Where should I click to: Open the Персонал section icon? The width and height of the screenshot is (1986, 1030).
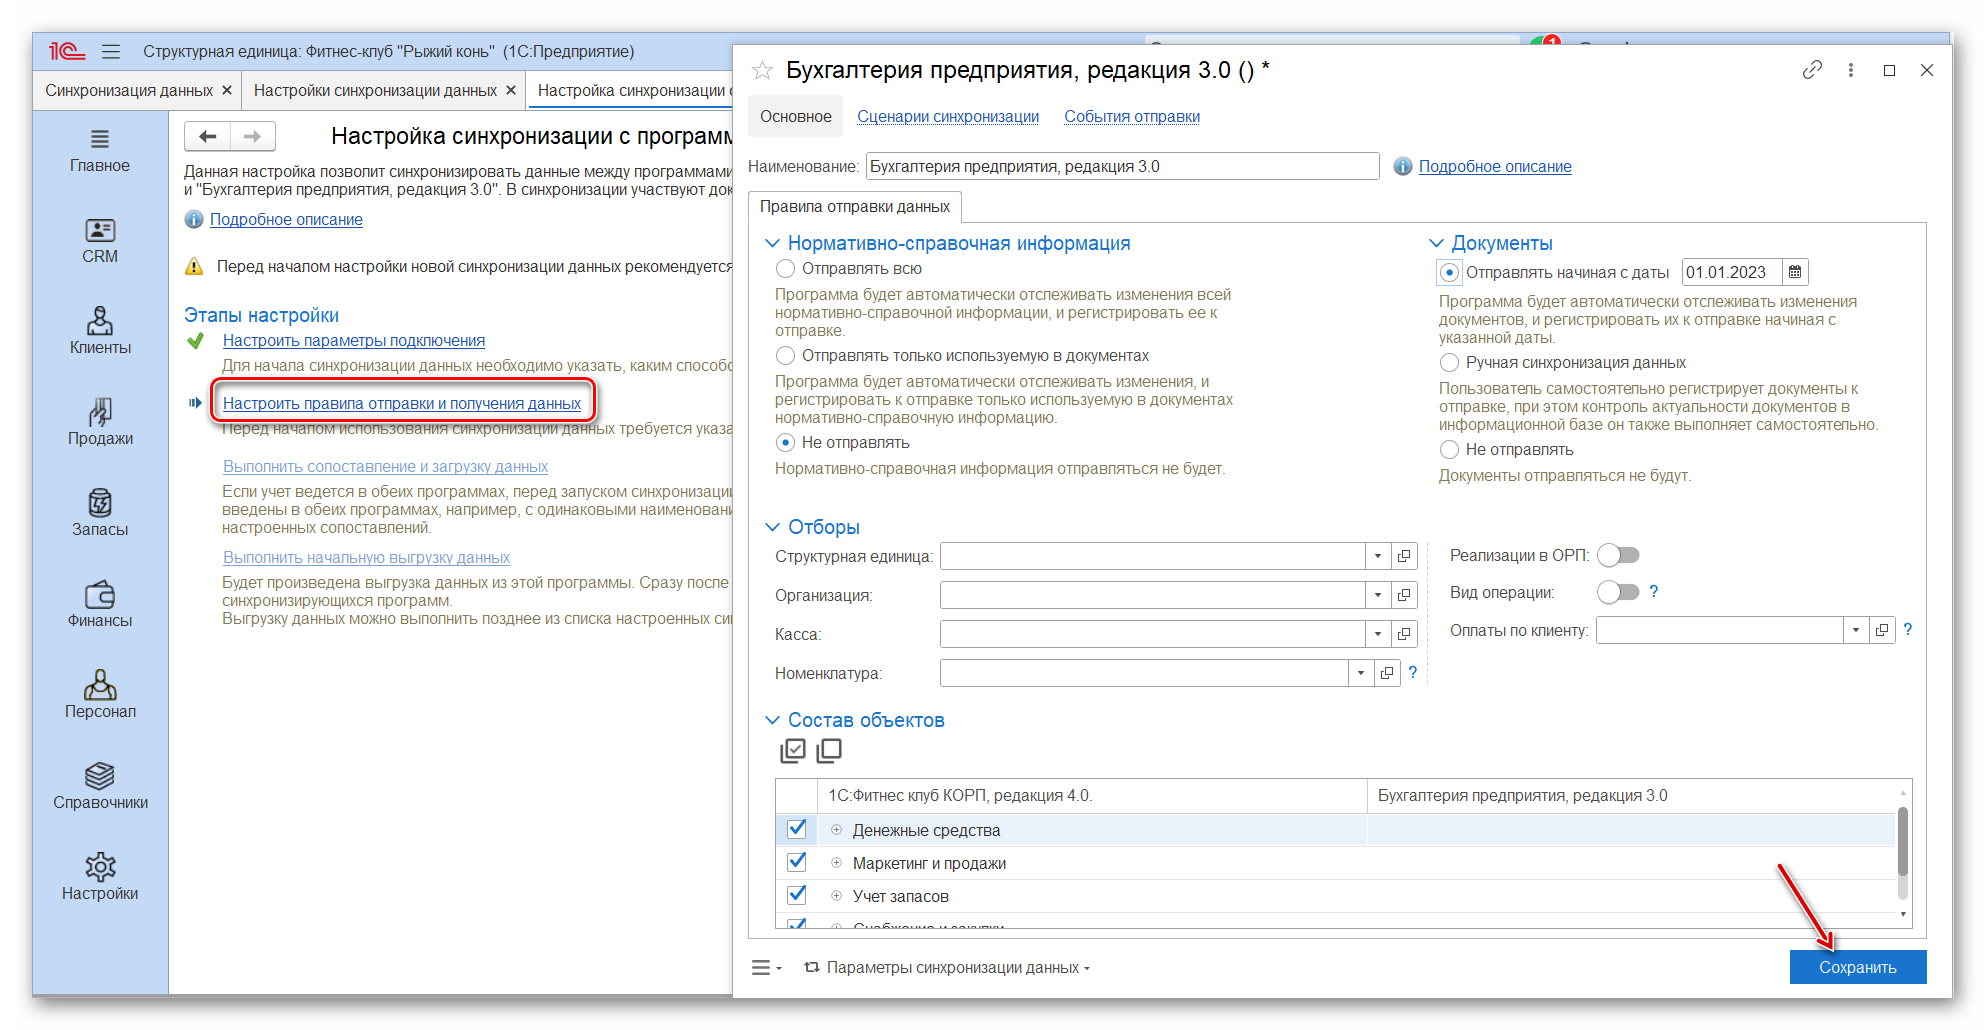click(100, 685)
